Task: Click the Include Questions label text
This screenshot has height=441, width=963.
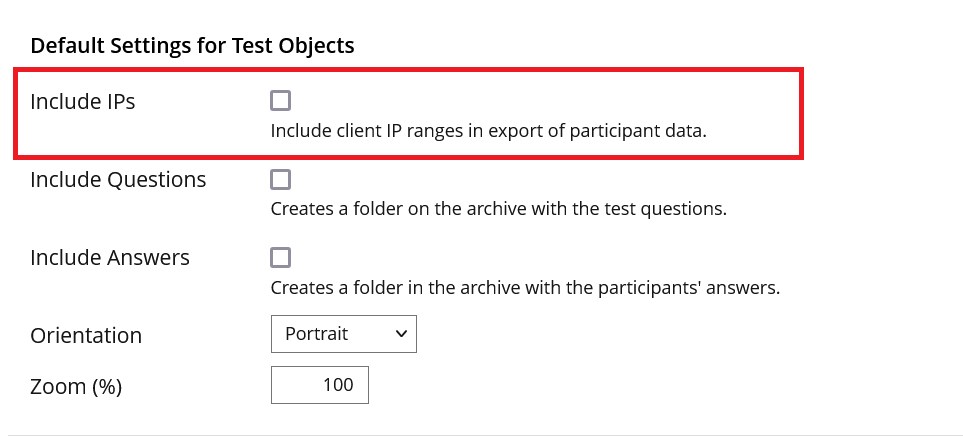Action: (118, 180)
